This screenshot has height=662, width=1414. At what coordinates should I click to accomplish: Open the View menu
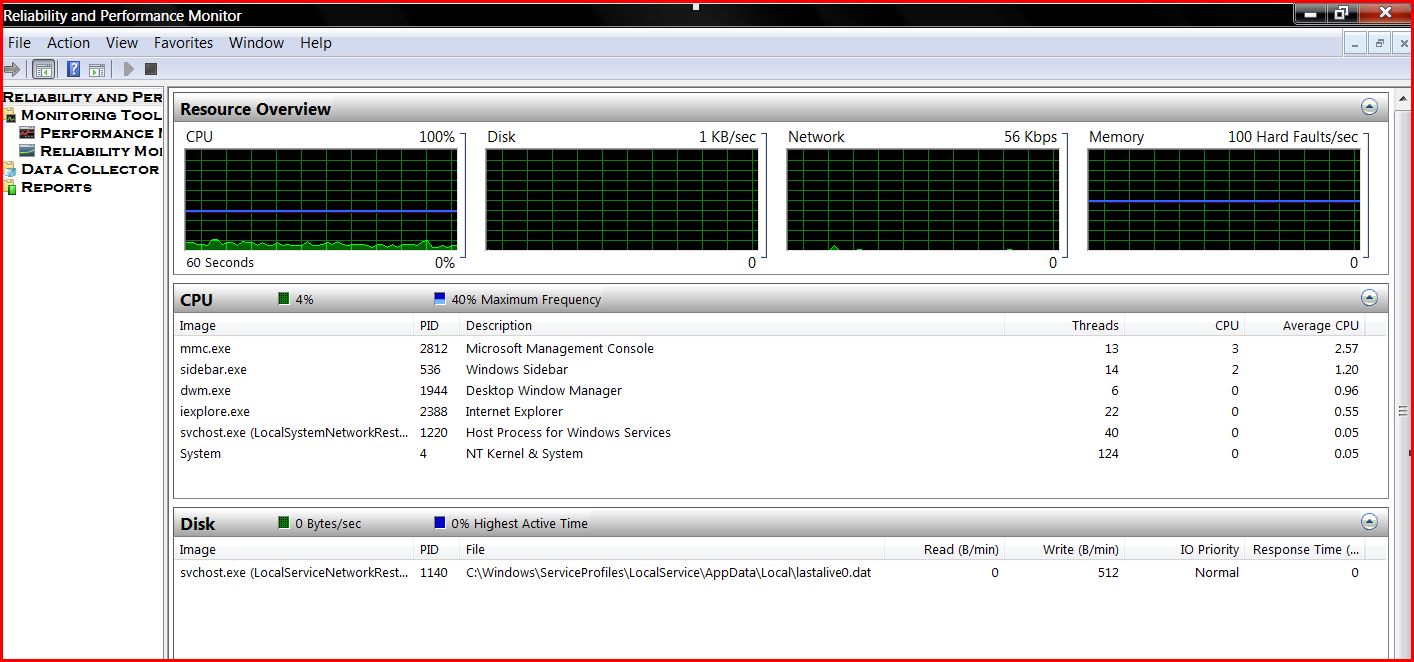coord(122,43)
